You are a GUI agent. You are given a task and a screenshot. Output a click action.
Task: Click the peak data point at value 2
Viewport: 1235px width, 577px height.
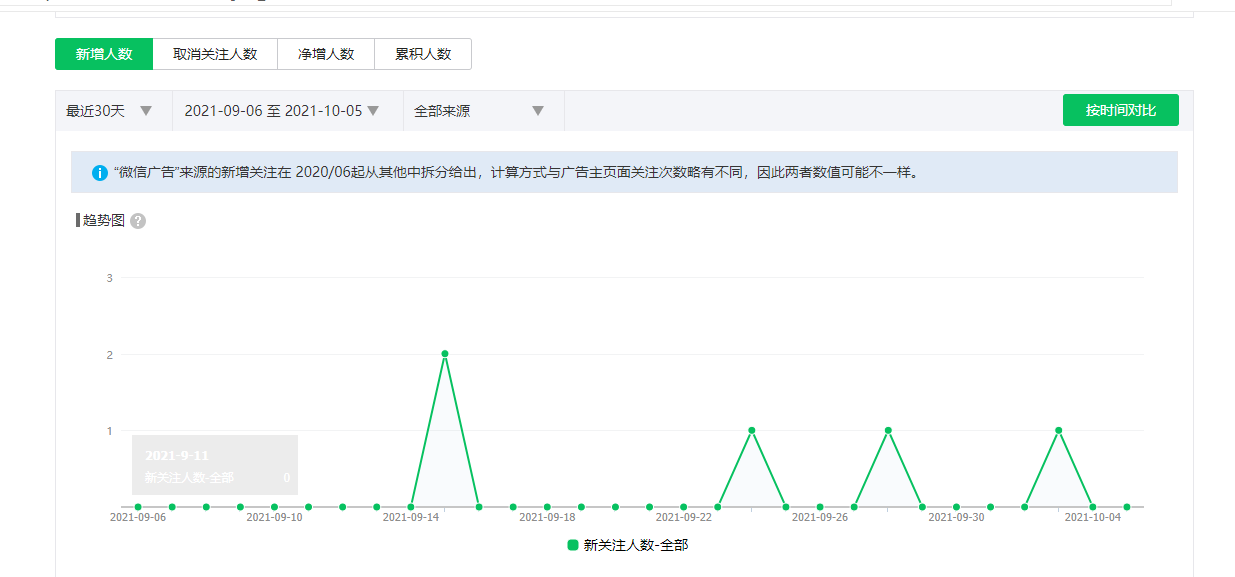click(x=445, y=354)
